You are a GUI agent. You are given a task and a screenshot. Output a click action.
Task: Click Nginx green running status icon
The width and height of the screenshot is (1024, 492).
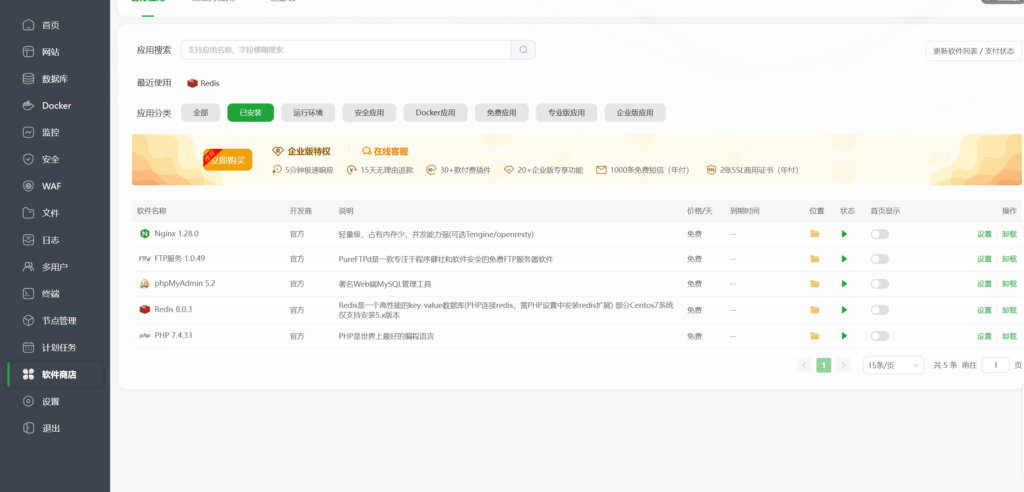point(844,234)
